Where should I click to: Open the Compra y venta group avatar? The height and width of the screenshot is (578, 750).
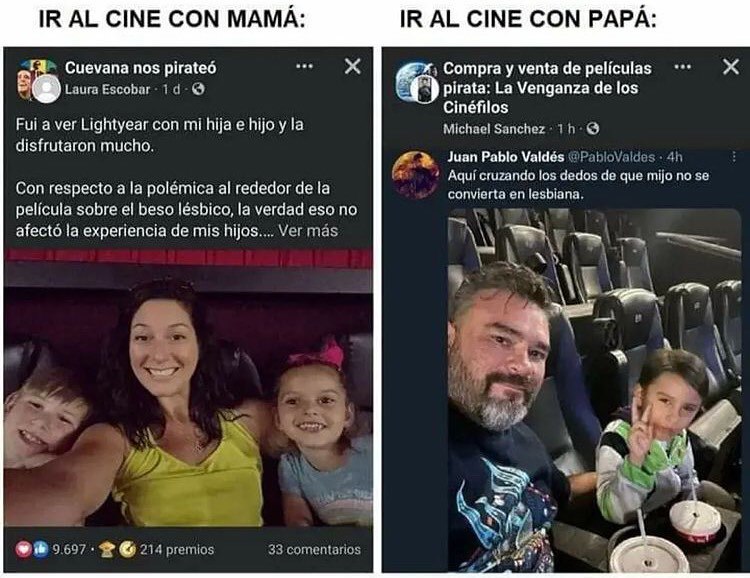click(x=416, y=82)
